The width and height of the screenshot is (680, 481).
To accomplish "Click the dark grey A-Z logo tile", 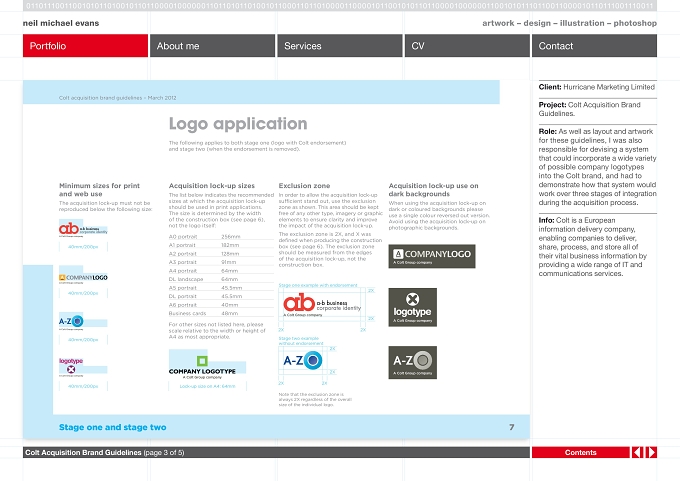I will 412,362.
